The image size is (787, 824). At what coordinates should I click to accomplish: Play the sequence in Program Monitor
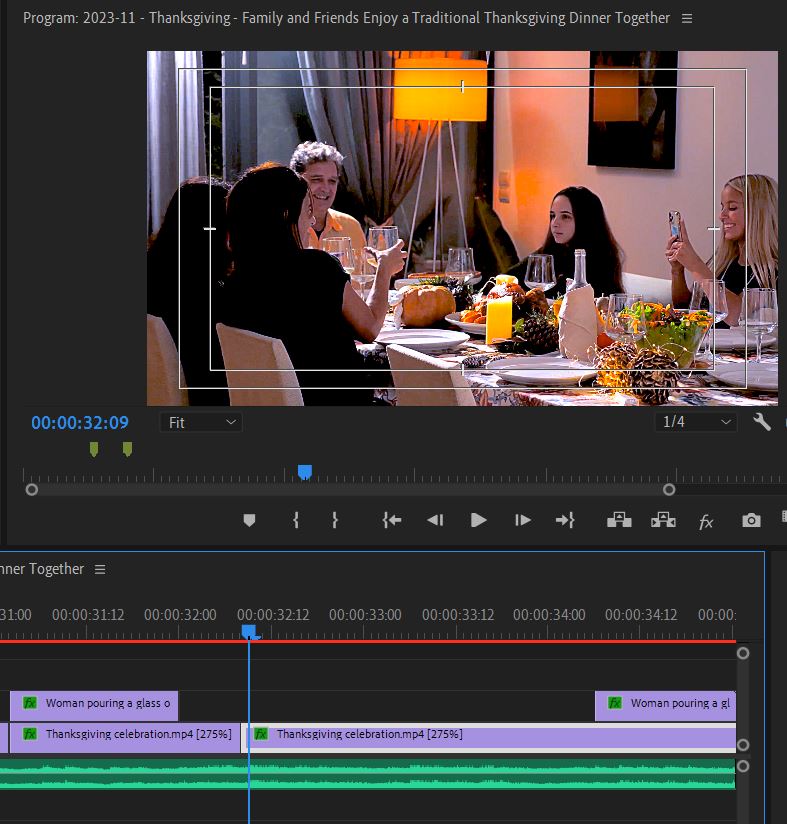(479, 520)
